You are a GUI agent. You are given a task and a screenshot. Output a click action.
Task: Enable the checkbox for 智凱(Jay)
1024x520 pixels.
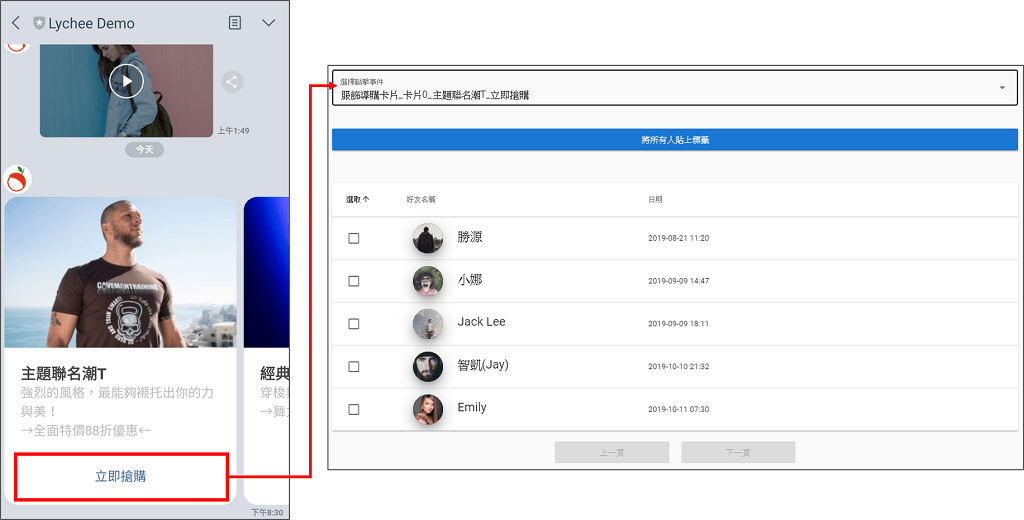click(x=354, y=367)
